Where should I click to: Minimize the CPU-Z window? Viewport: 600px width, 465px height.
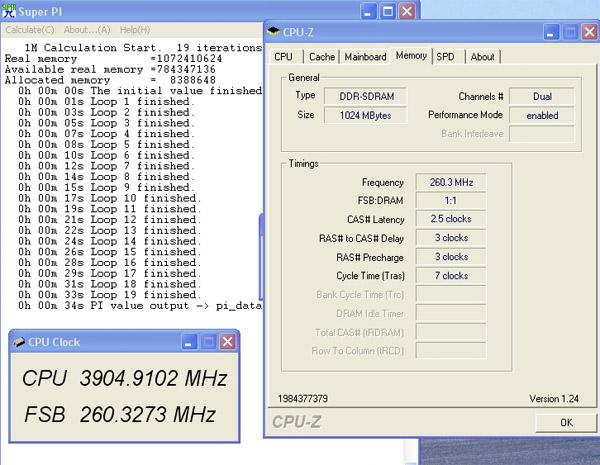[x=551, y=32]
